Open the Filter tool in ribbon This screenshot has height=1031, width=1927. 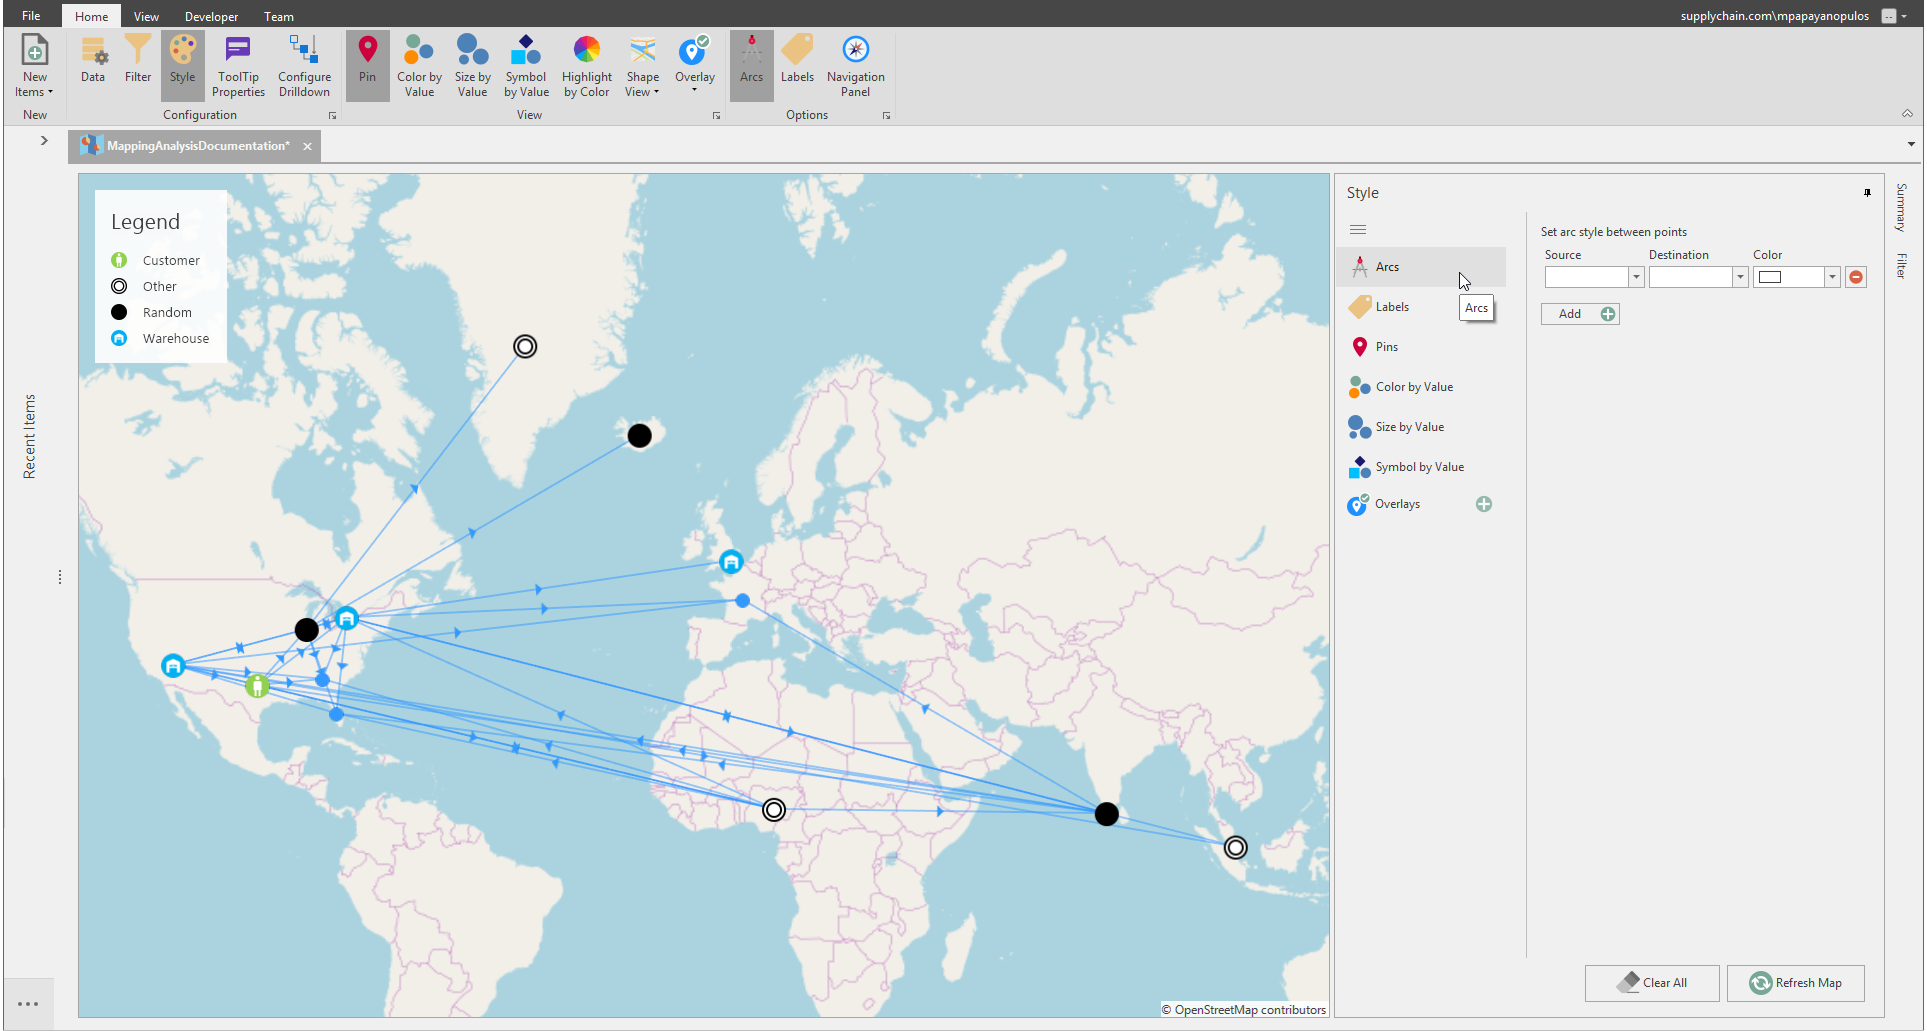138,66
